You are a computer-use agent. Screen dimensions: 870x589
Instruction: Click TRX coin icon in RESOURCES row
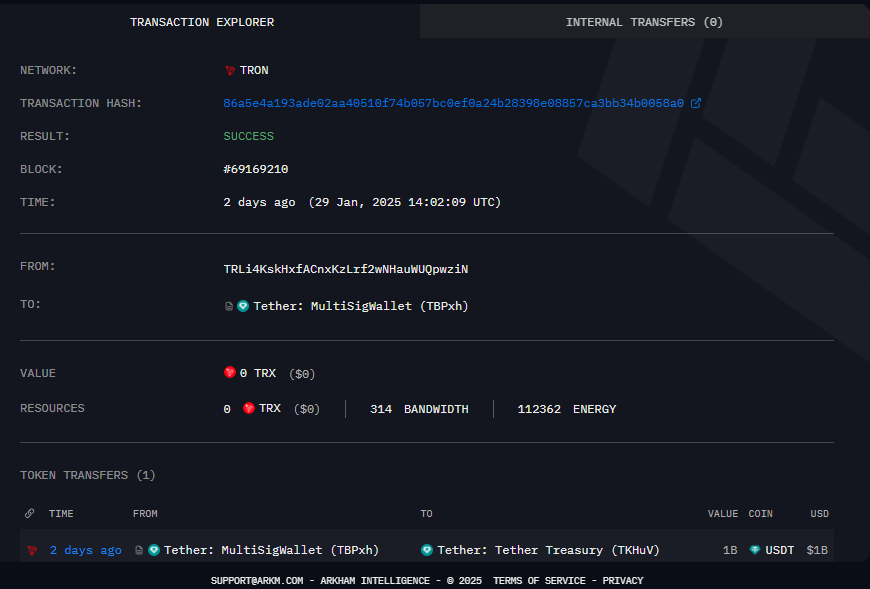[249, 408]
